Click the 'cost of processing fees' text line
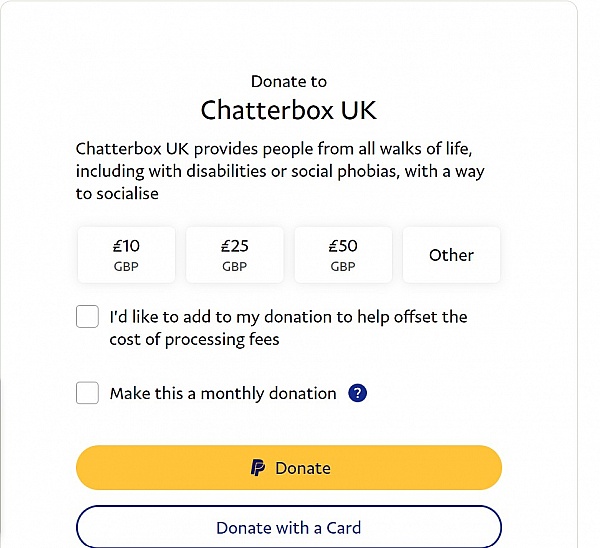Image resolution: width=600 pixels, height=548 pixels. (194, 340)
